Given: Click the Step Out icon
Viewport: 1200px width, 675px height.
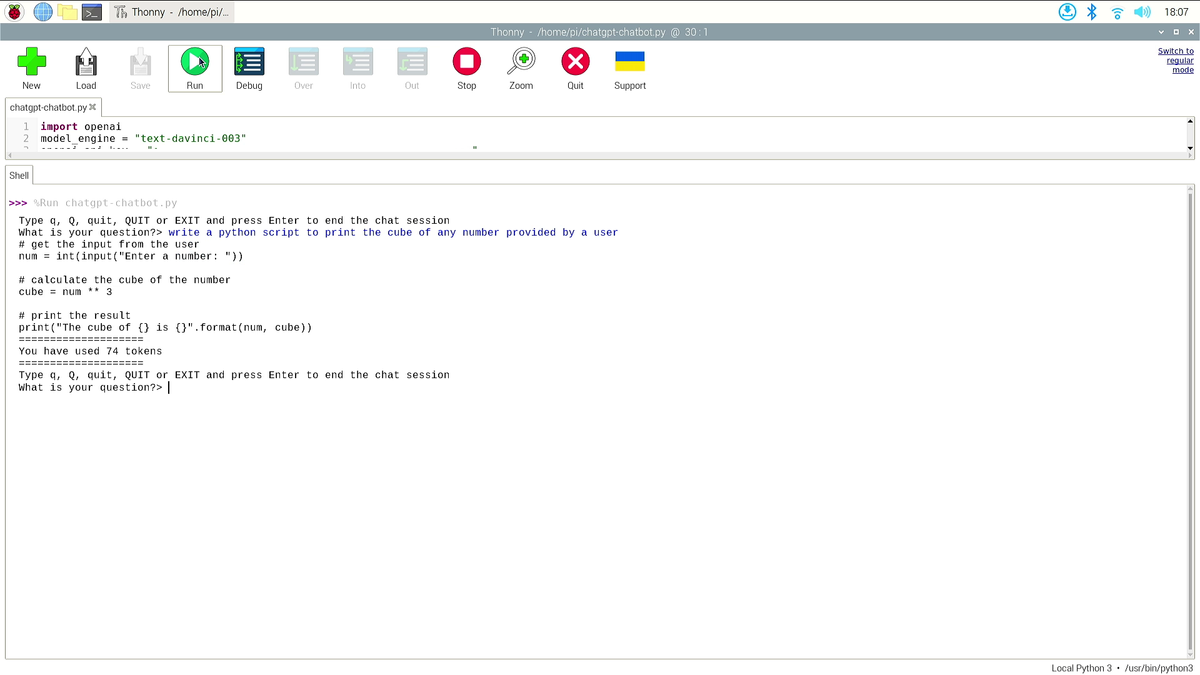Looking at the screenshot, I should 412,68.
